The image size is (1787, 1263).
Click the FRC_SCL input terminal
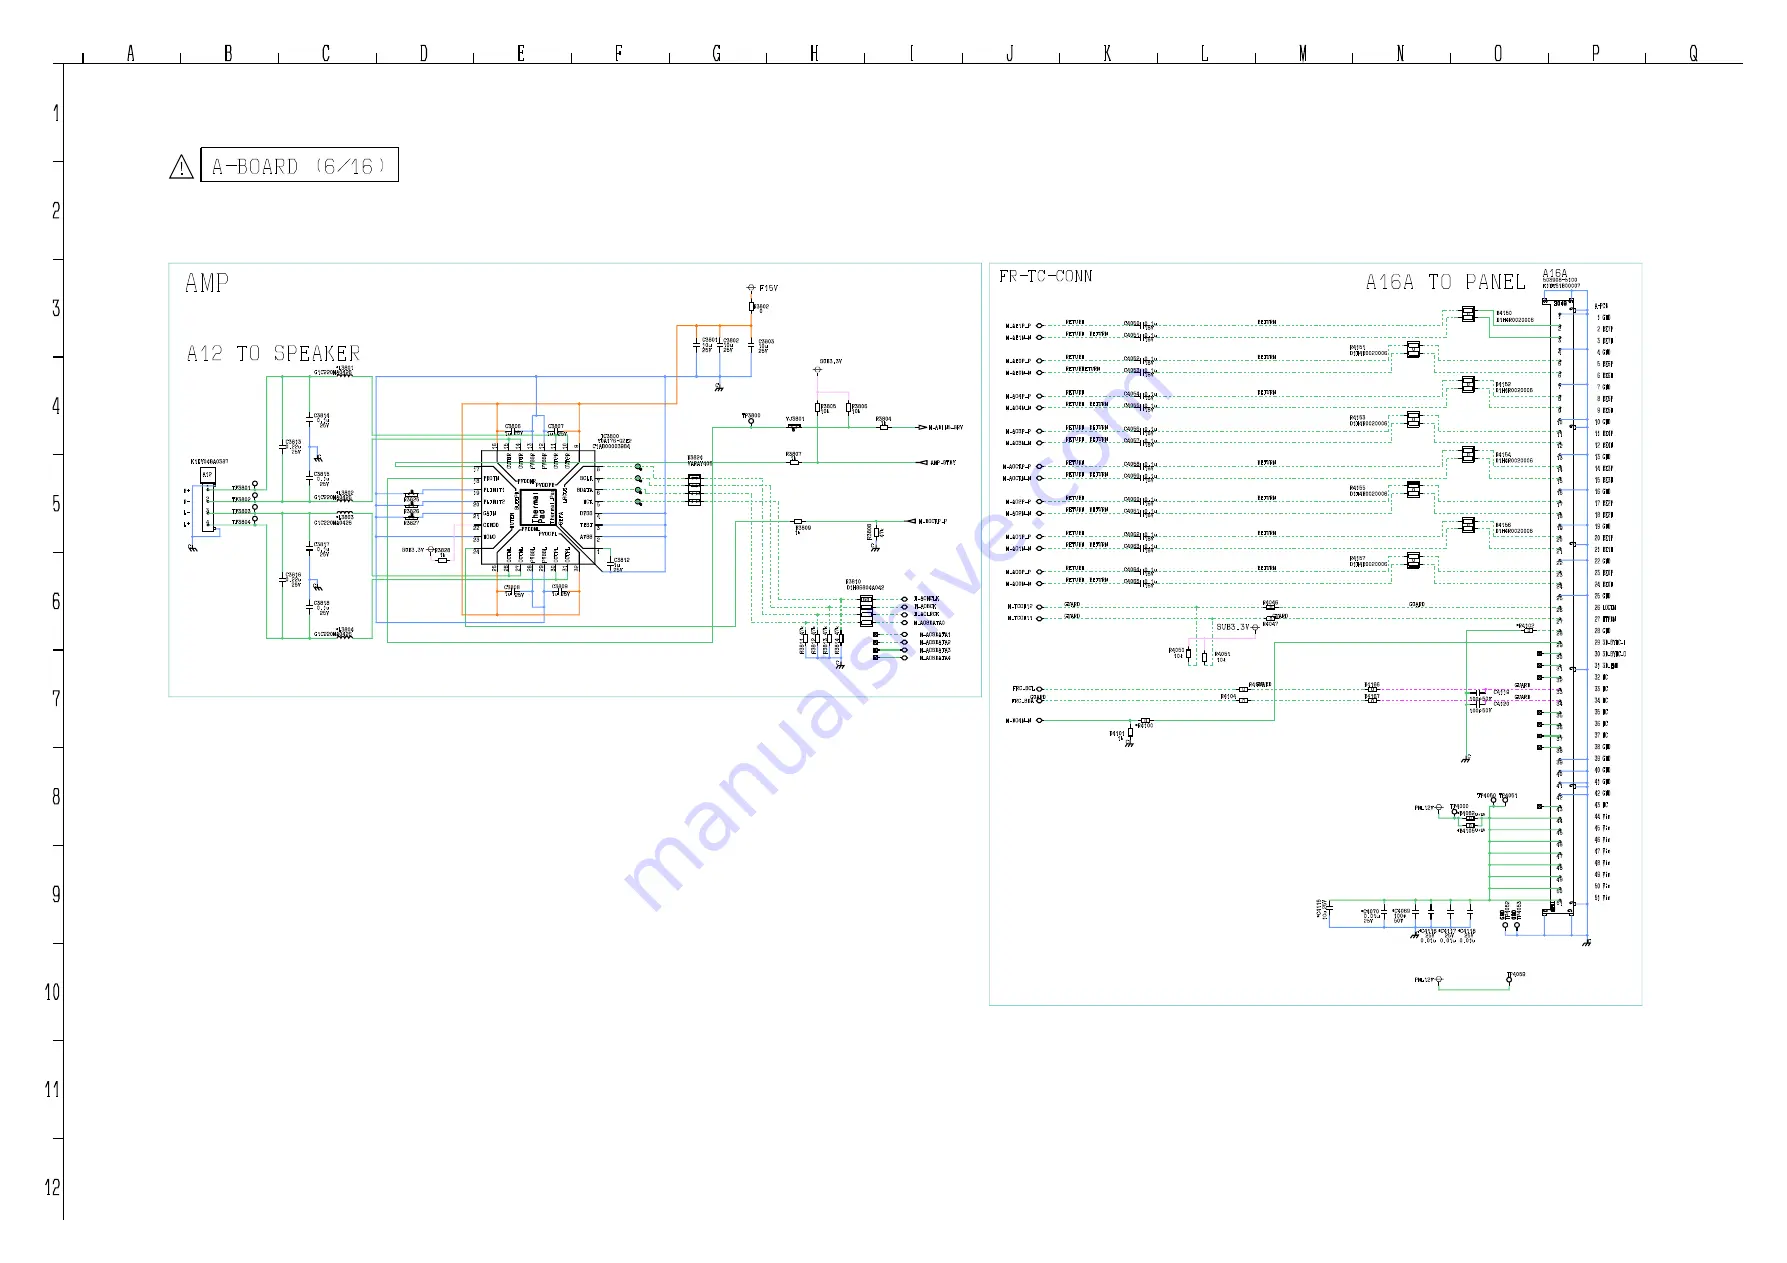point(1039,689)
